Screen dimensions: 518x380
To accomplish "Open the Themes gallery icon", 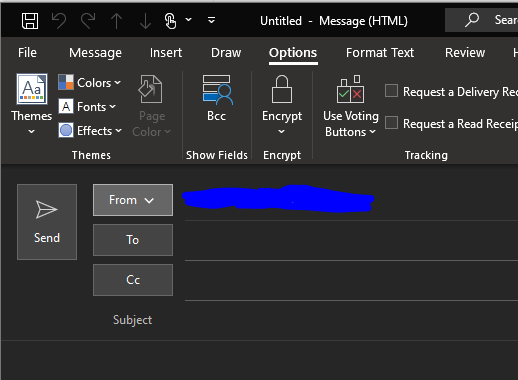I will coord(32,89).
